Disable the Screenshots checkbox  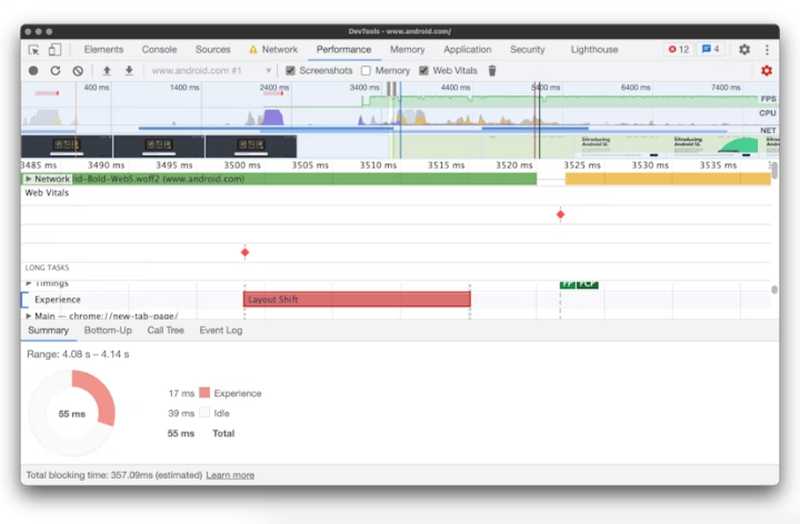[x=291, y=71]
